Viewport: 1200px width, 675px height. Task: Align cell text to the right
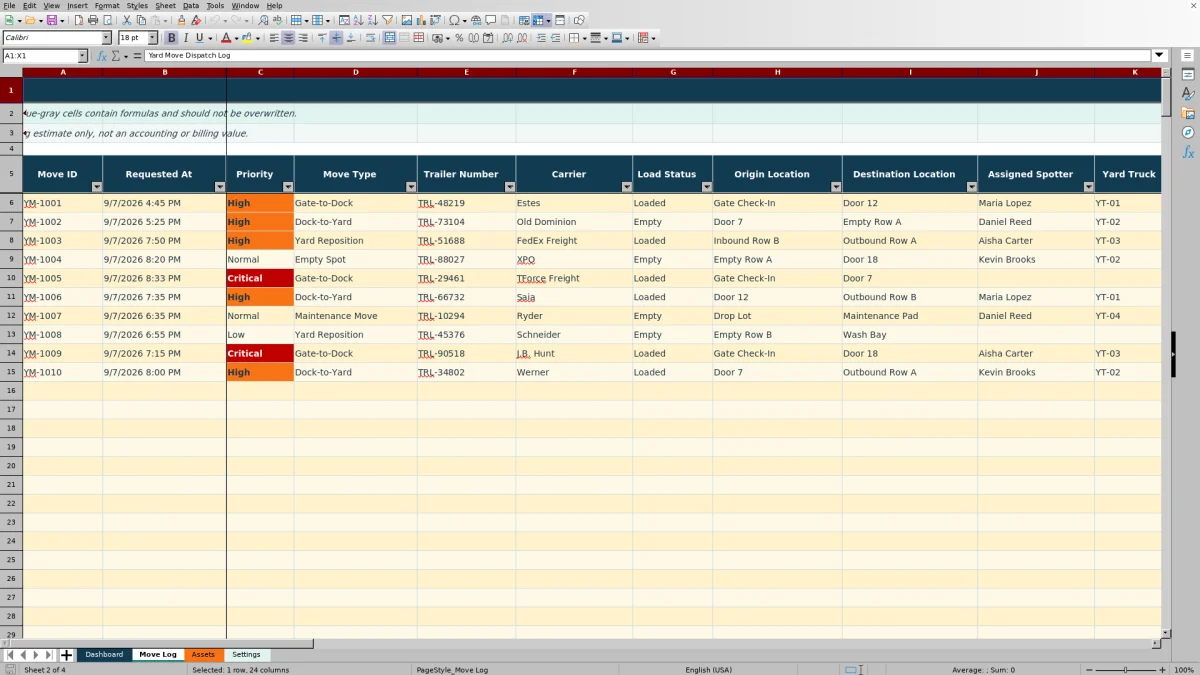[x=303, y=38]
